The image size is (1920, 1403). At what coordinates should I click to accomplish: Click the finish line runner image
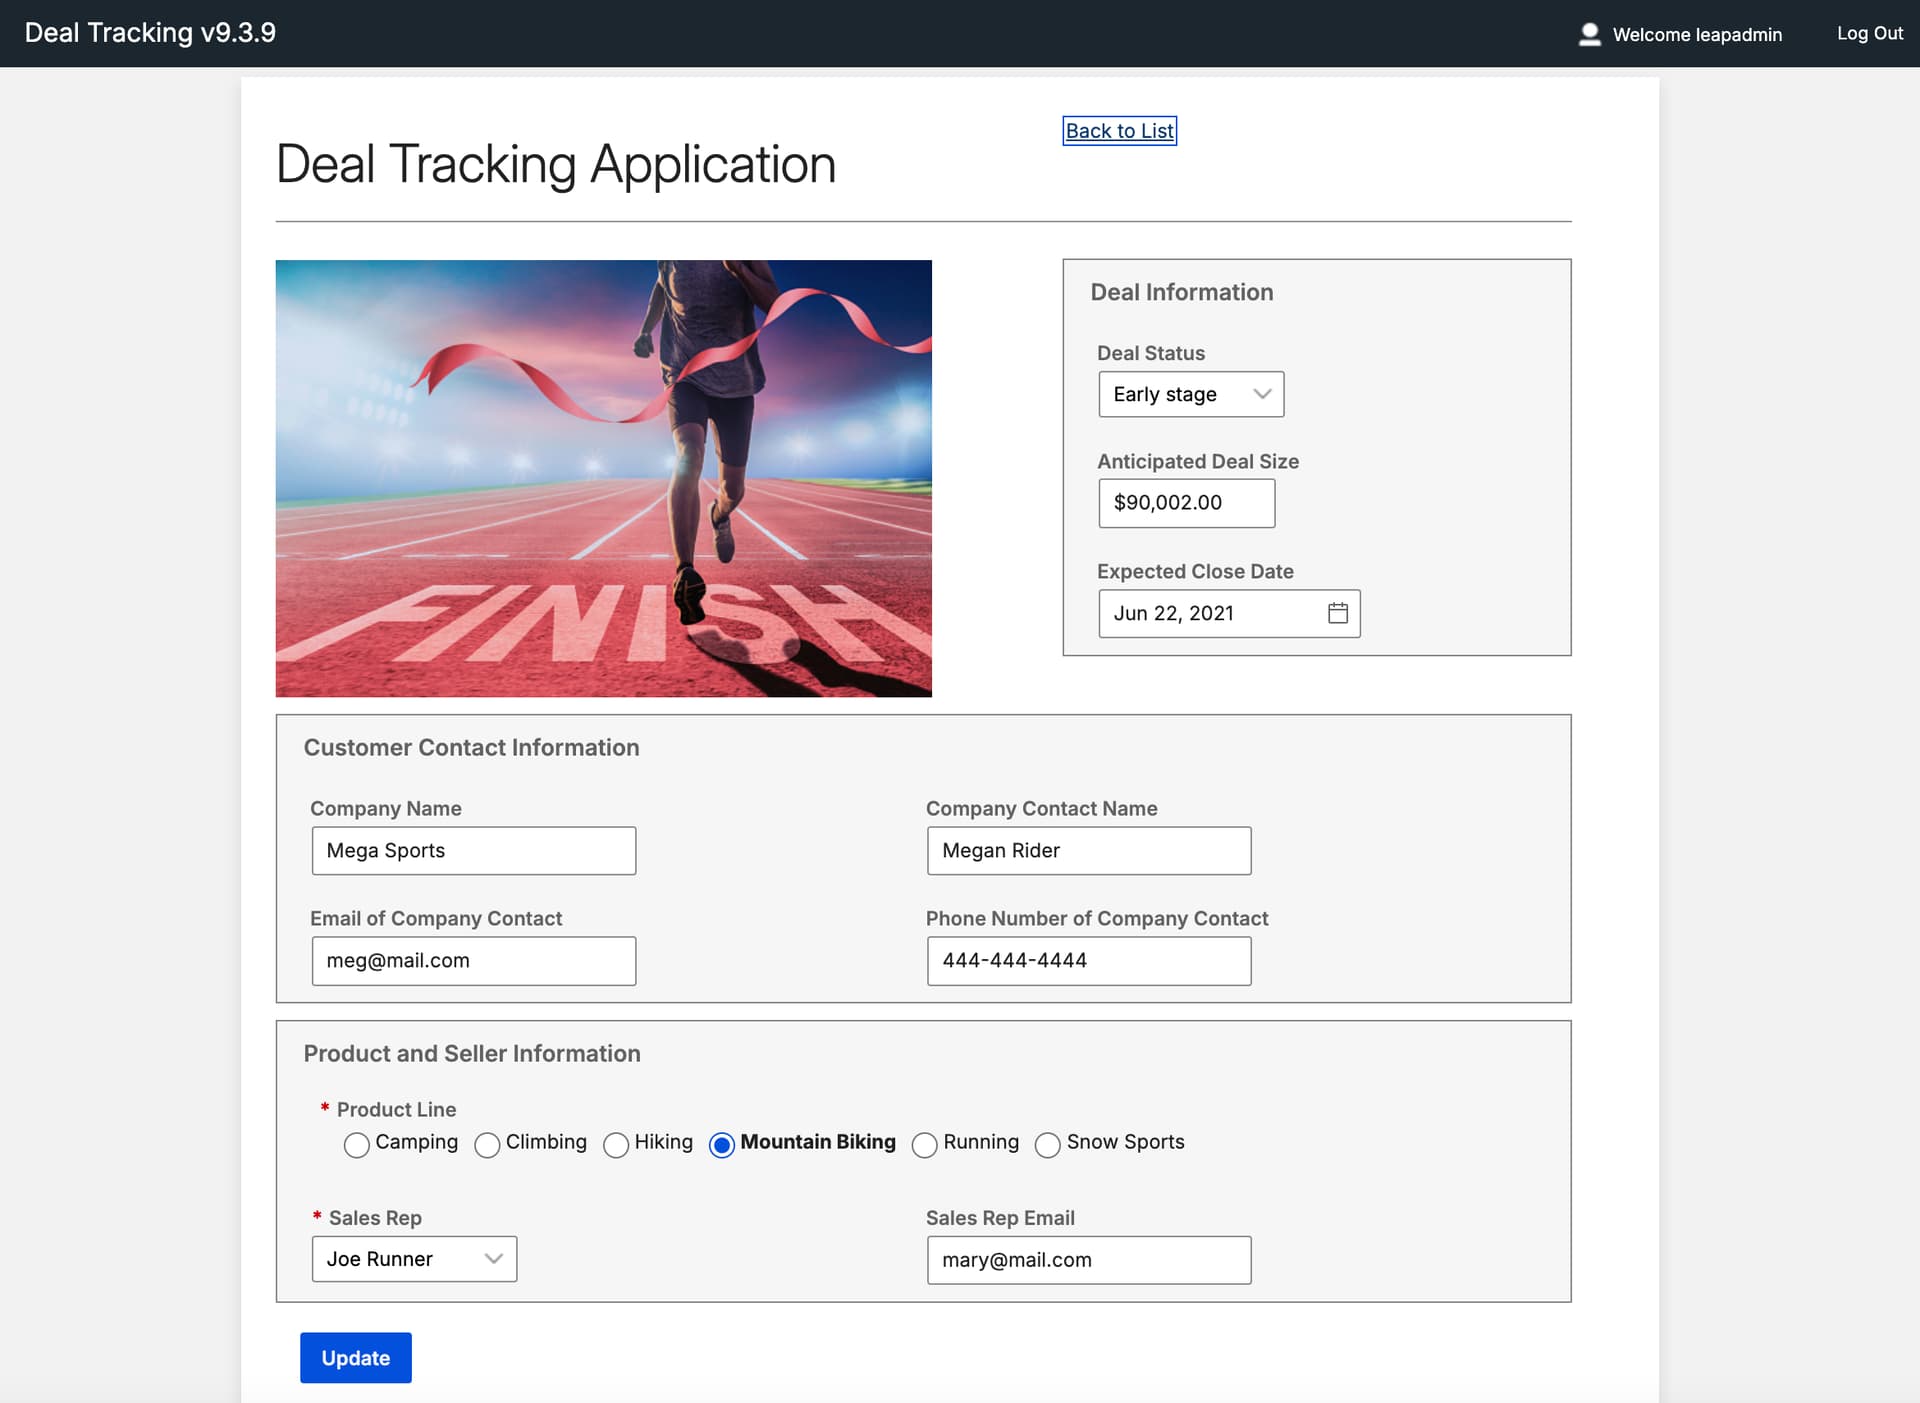click(x=604, y=478)
